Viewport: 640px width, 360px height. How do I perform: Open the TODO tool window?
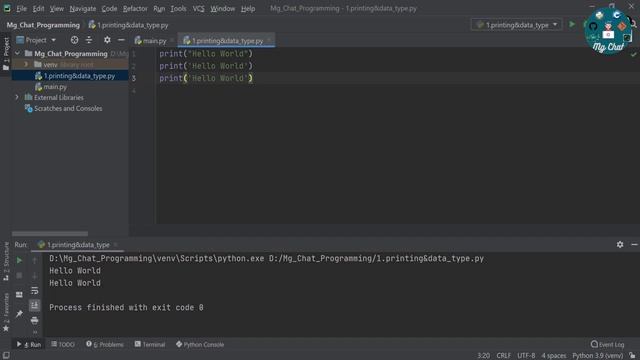63,344
